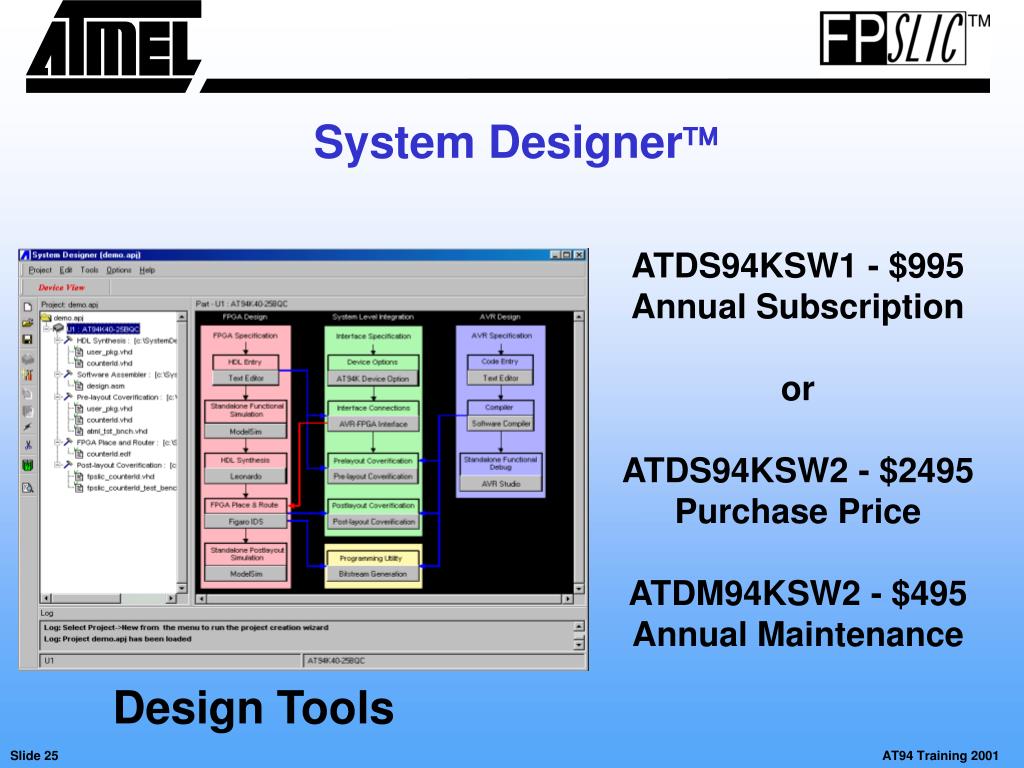The width and height of the screenshot is (1024, 768).
Task: Launch AVR Studio under Standalone Functional Debug
Action: point(500,484)
